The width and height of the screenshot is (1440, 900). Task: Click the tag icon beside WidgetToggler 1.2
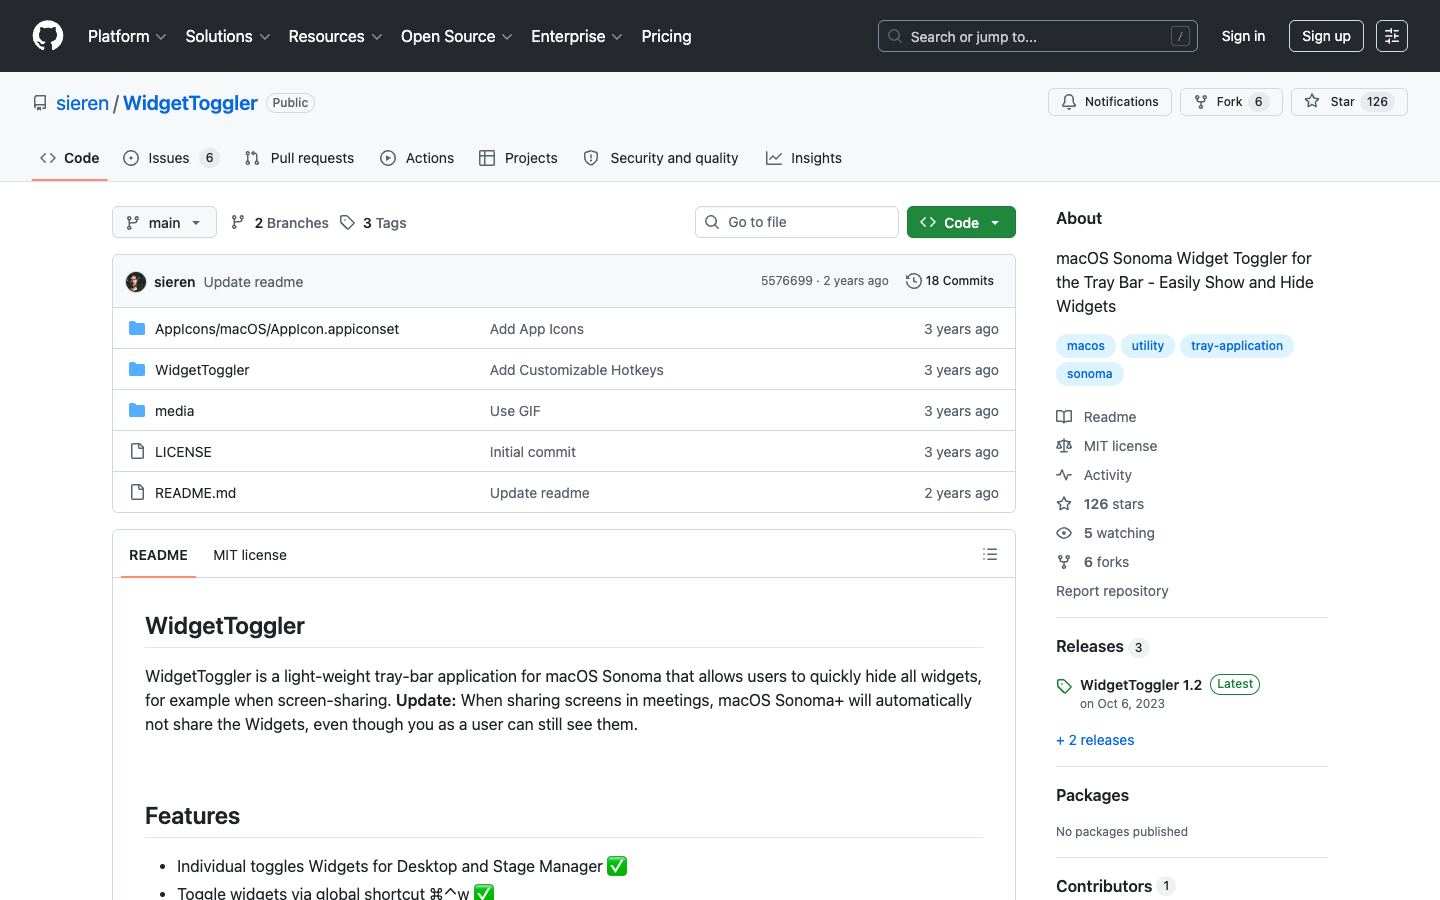point(1064,686)
